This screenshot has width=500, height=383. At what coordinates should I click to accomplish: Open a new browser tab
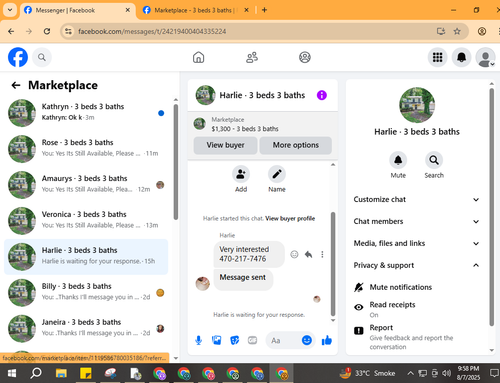[x=264, y=10]
